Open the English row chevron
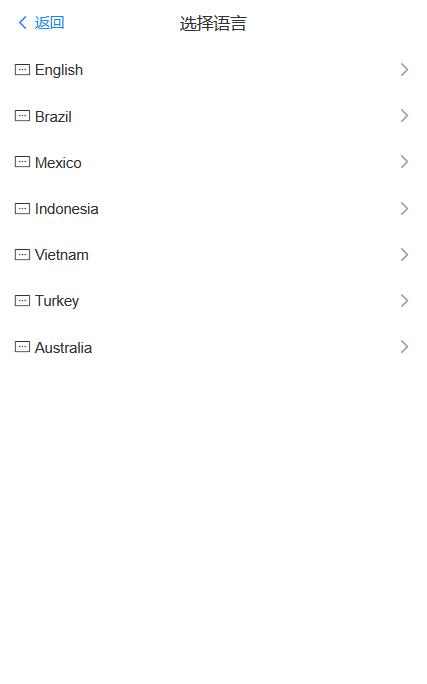427x684 pixels. coord(404,70)
